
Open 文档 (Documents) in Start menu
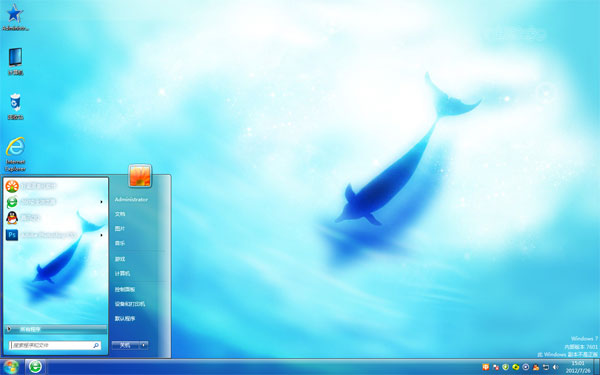point(120,214)
